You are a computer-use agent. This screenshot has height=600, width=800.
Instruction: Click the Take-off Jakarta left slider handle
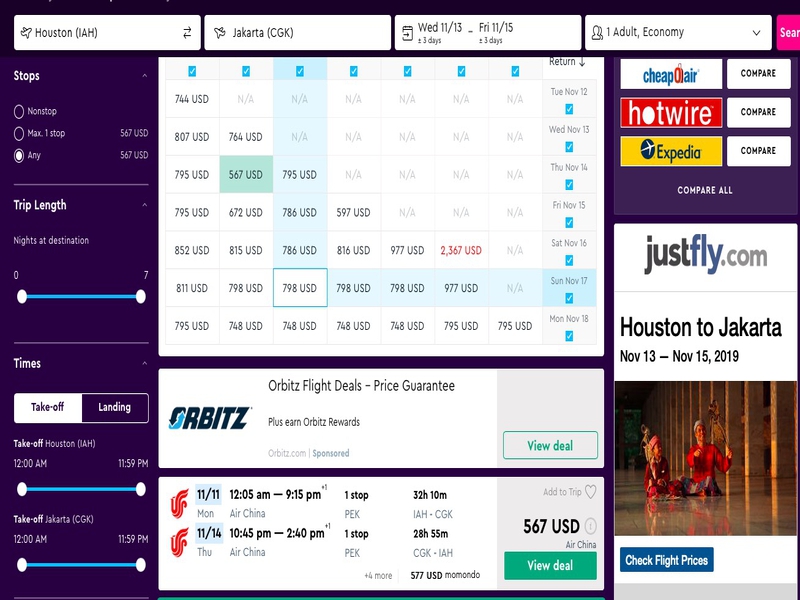[x=22, y=565]
